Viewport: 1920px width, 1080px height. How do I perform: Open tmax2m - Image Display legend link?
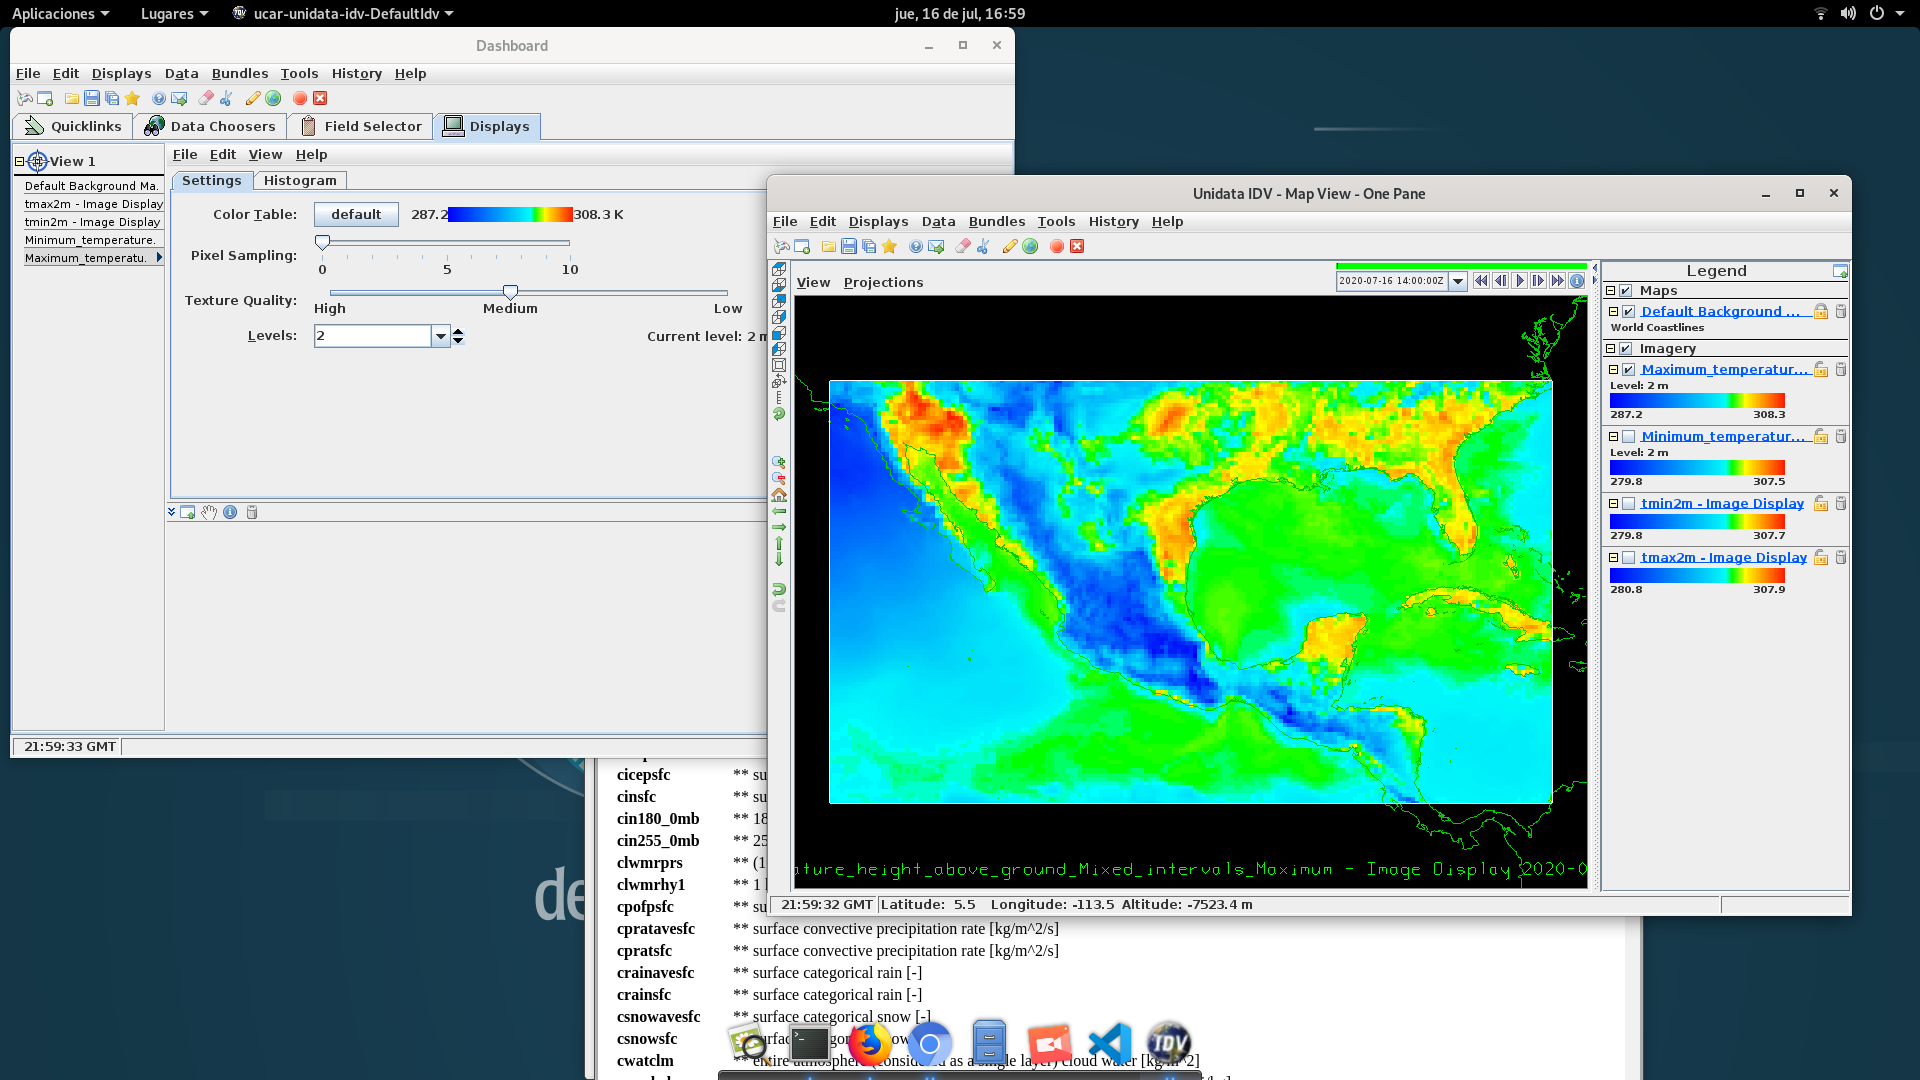[1723, 557]
